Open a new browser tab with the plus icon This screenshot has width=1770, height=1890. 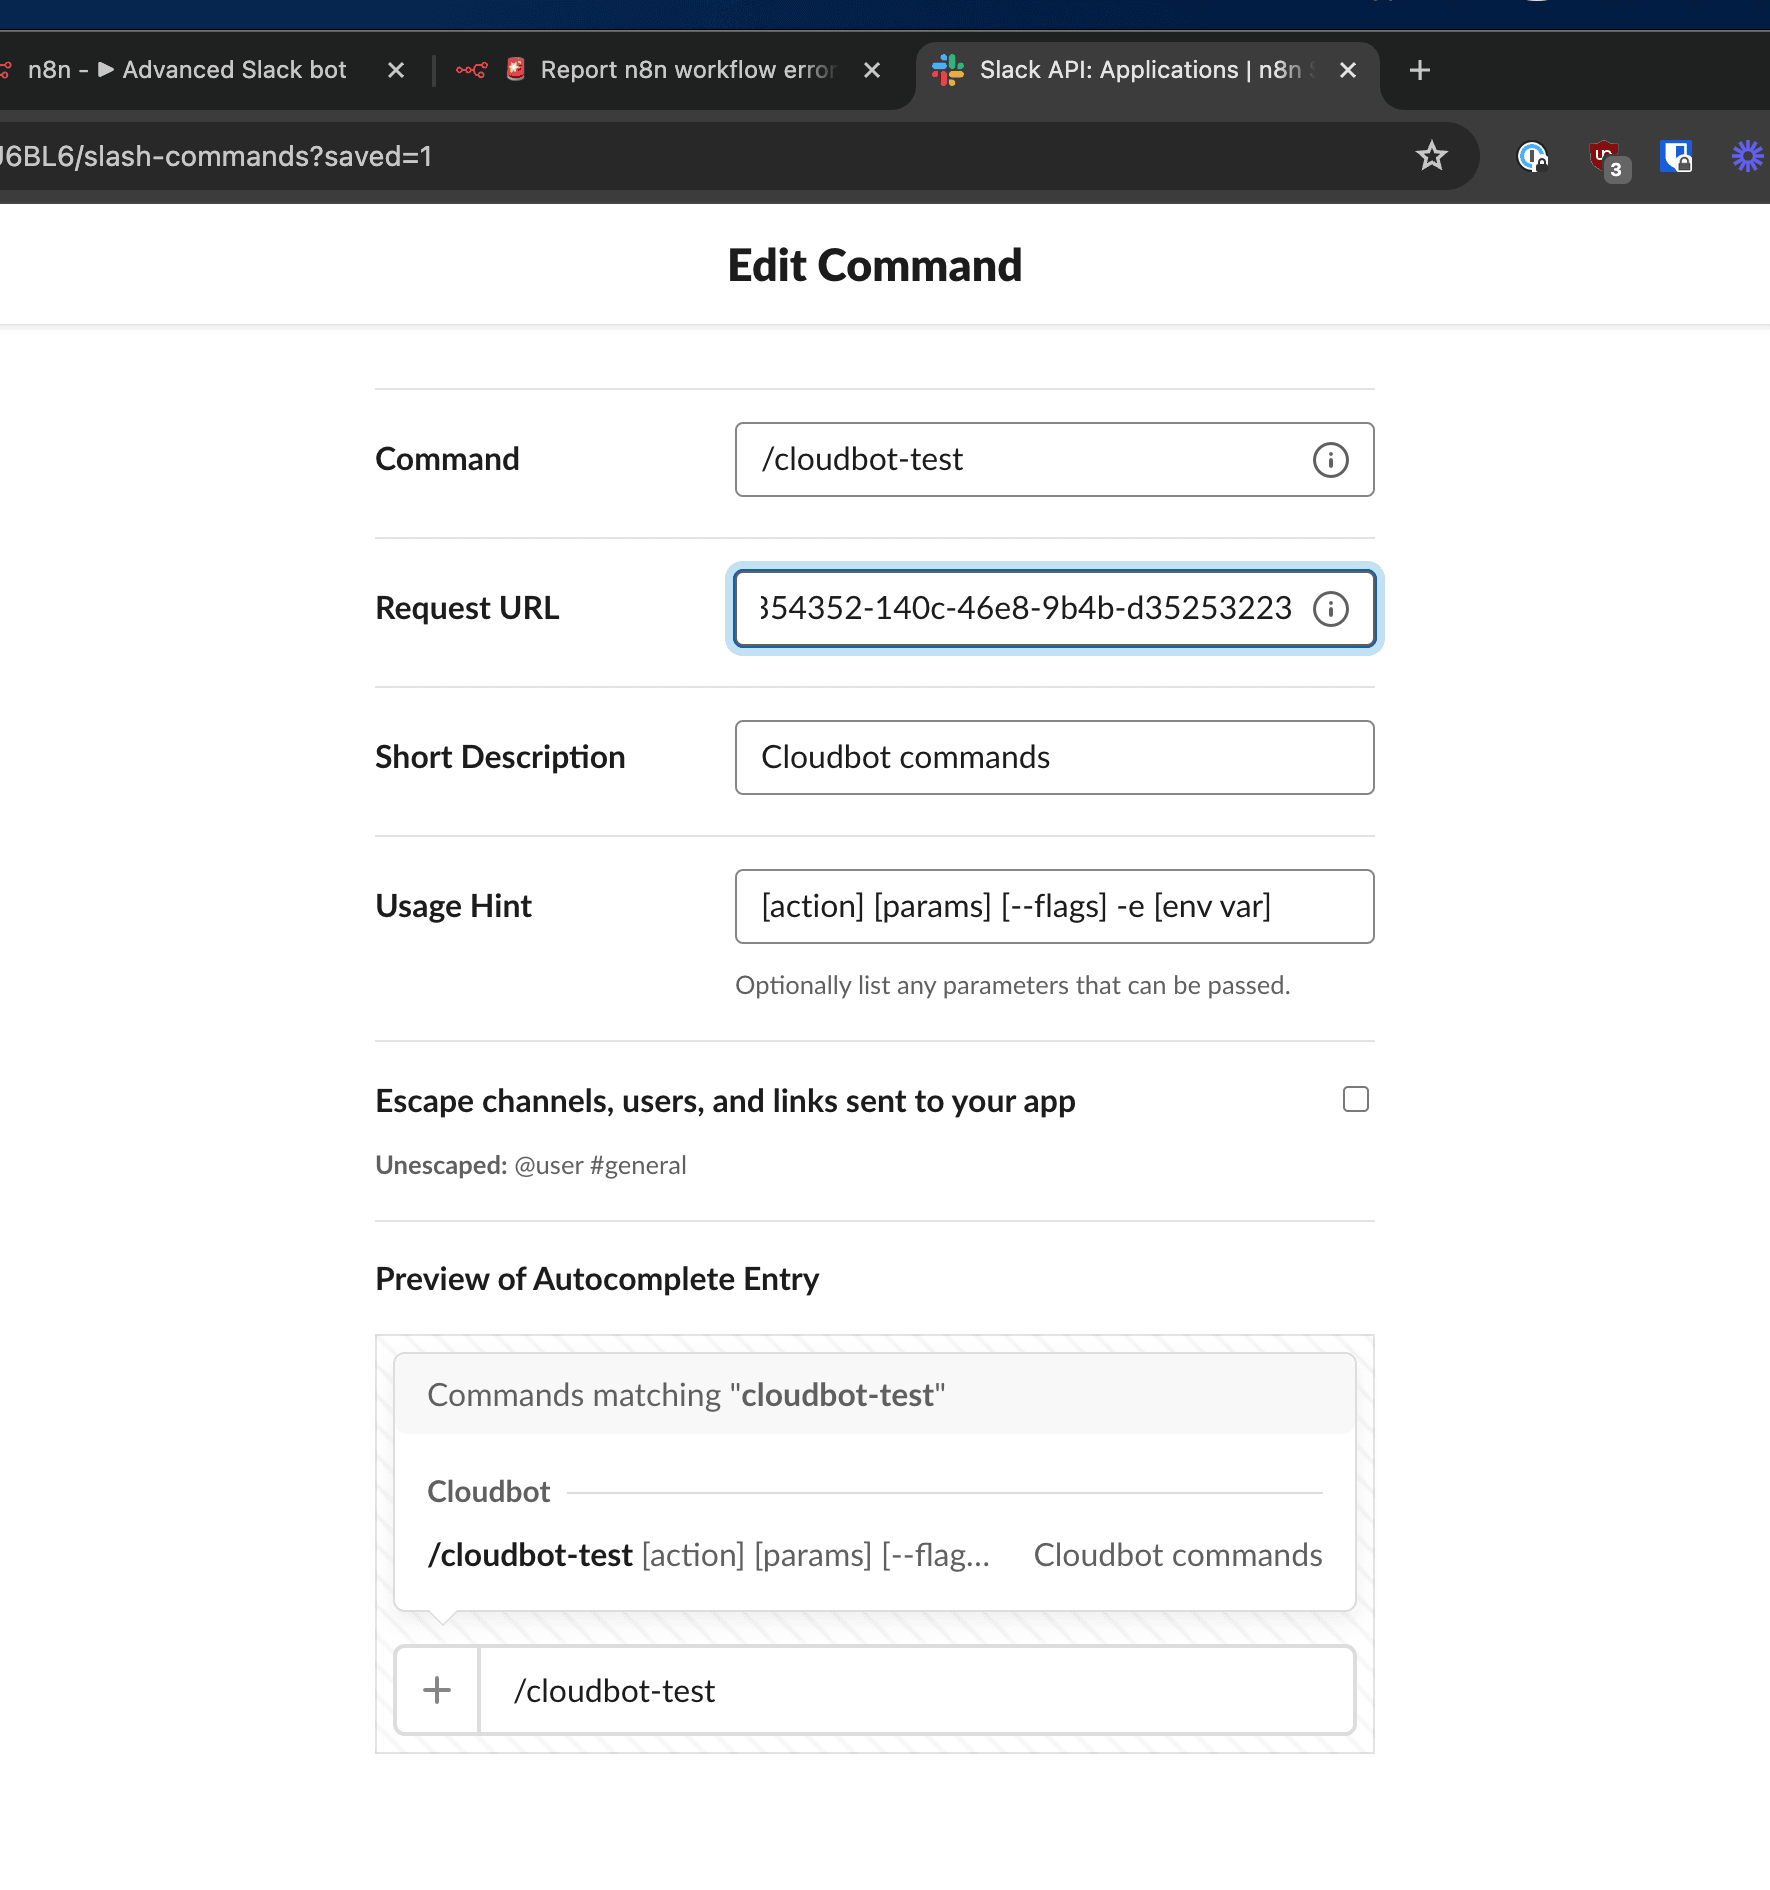pos(1419,70)
